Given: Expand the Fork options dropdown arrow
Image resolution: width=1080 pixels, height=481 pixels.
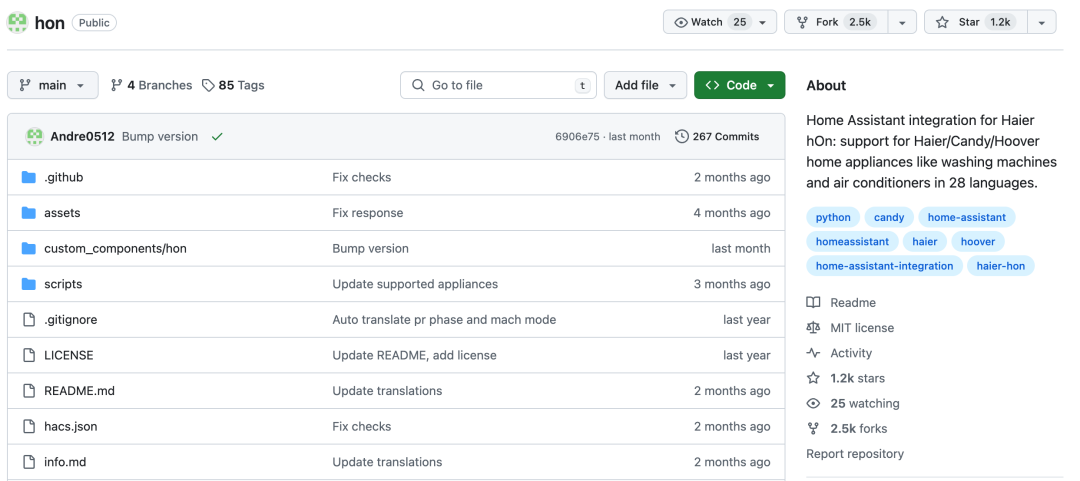Looking at the screenshot, I should [902, 22].
